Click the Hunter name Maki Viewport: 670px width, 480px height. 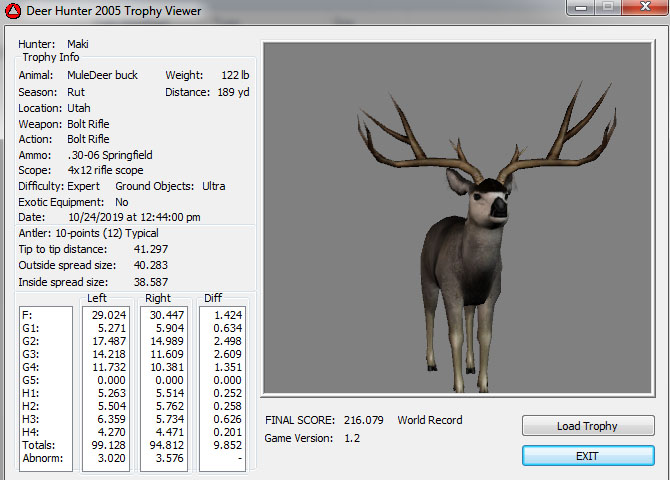tap(78, 44)
